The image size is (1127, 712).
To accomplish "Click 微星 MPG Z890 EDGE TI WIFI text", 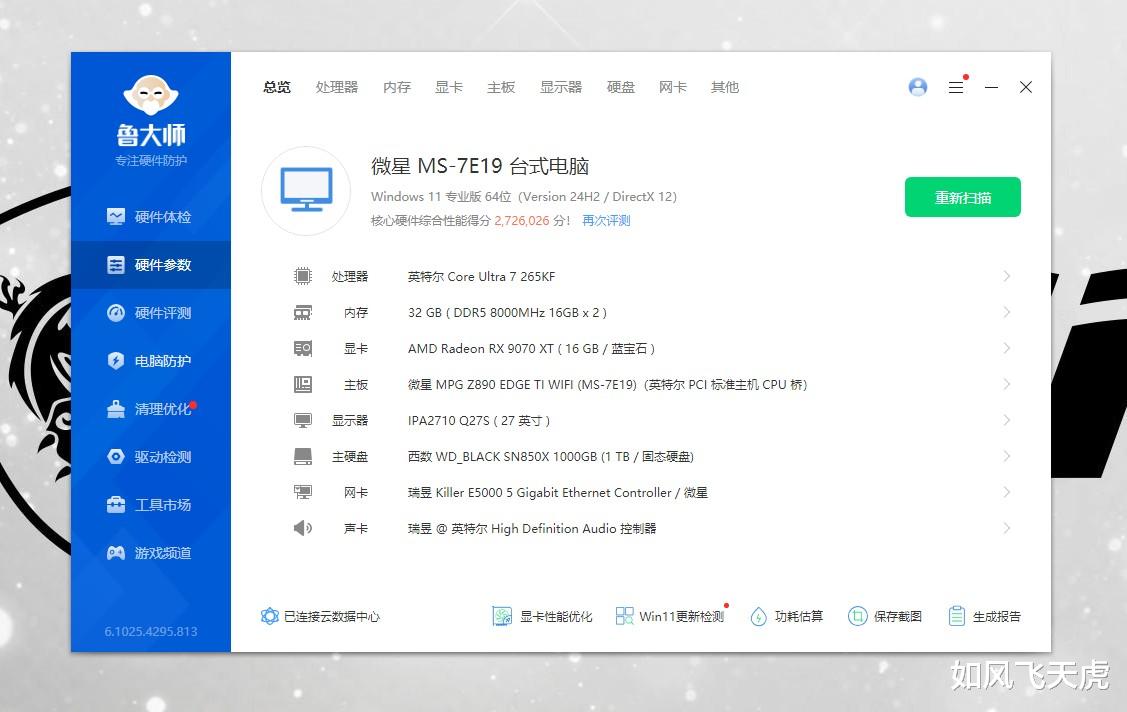I will (607, 384).
